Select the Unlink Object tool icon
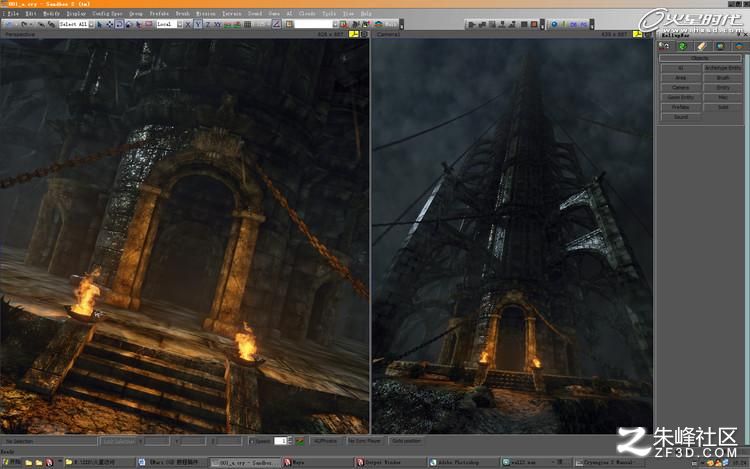The image size is (750, 469). point(52,24)
